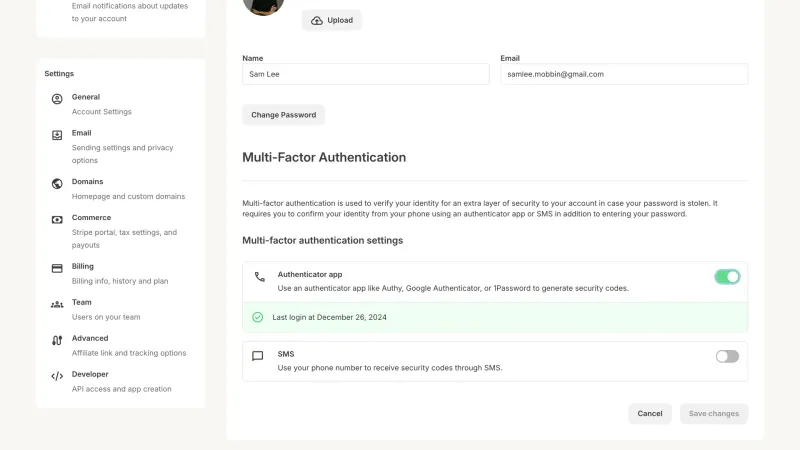The width and height of the screenshot is (800, 450).
Task: Click the cloud upload icon
Action: pyautogui.click(x=317, y=20)
